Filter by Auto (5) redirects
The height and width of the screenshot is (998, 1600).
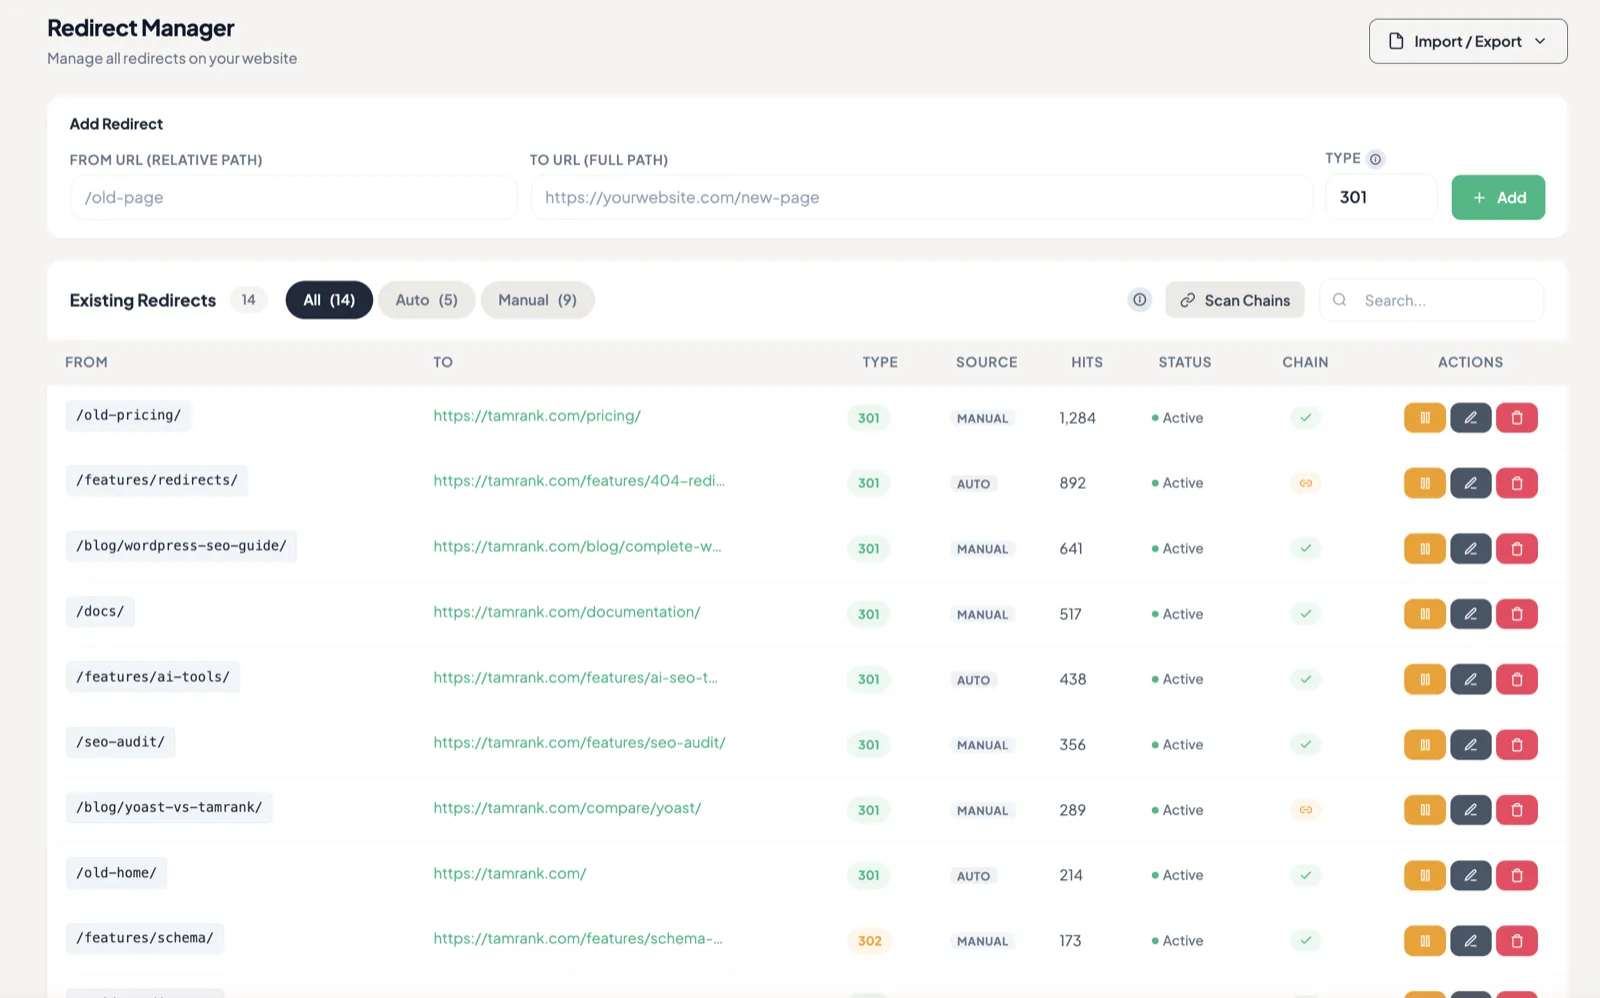point(426,300)
